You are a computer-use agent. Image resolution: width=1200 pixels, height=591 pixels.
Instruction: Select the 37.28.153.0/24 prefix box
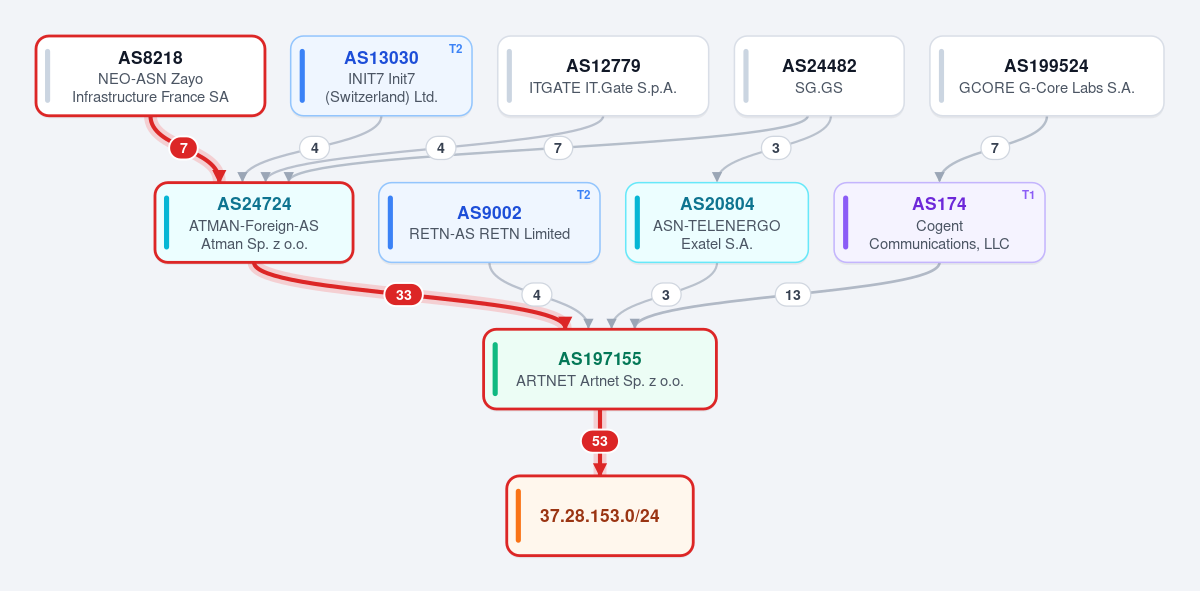click(600, 516)
